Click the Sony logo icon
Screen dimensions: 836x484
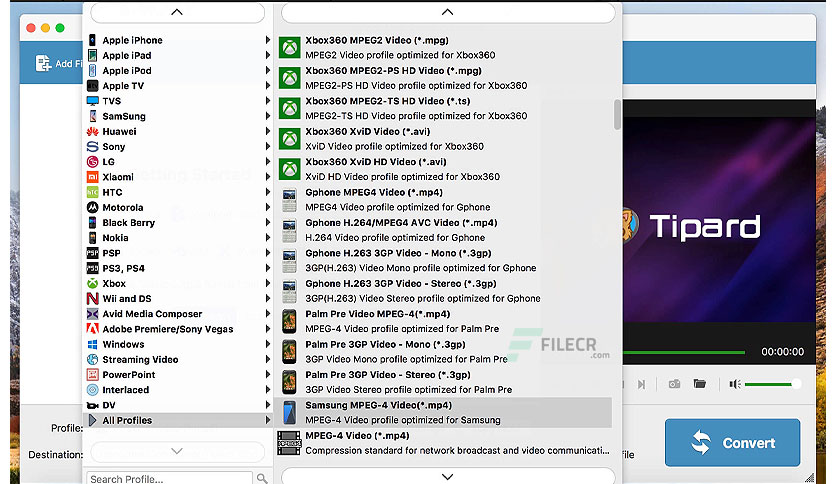pos(92,147)
